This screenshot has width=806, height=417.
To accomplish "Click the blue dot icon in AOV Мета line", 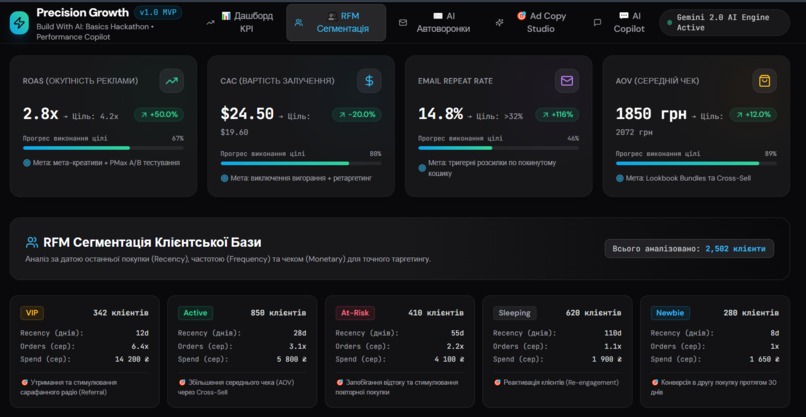I will [x=620, y=178].
